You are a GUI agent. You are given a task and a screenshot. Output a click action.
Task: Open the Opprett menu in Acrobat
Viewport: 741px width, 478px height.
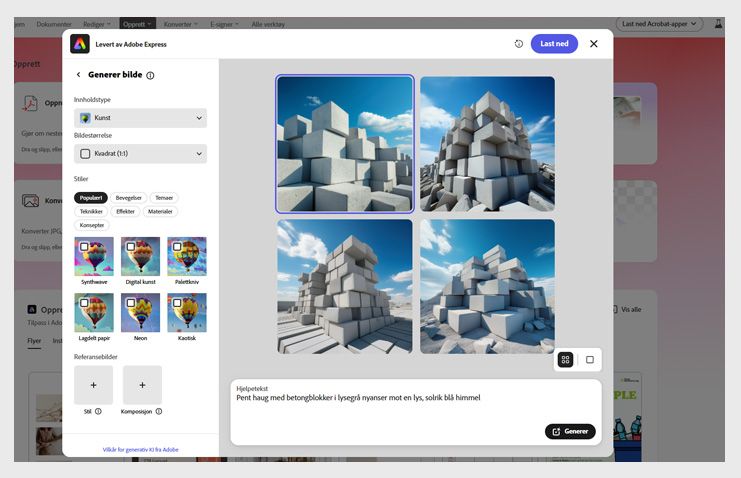137,24
